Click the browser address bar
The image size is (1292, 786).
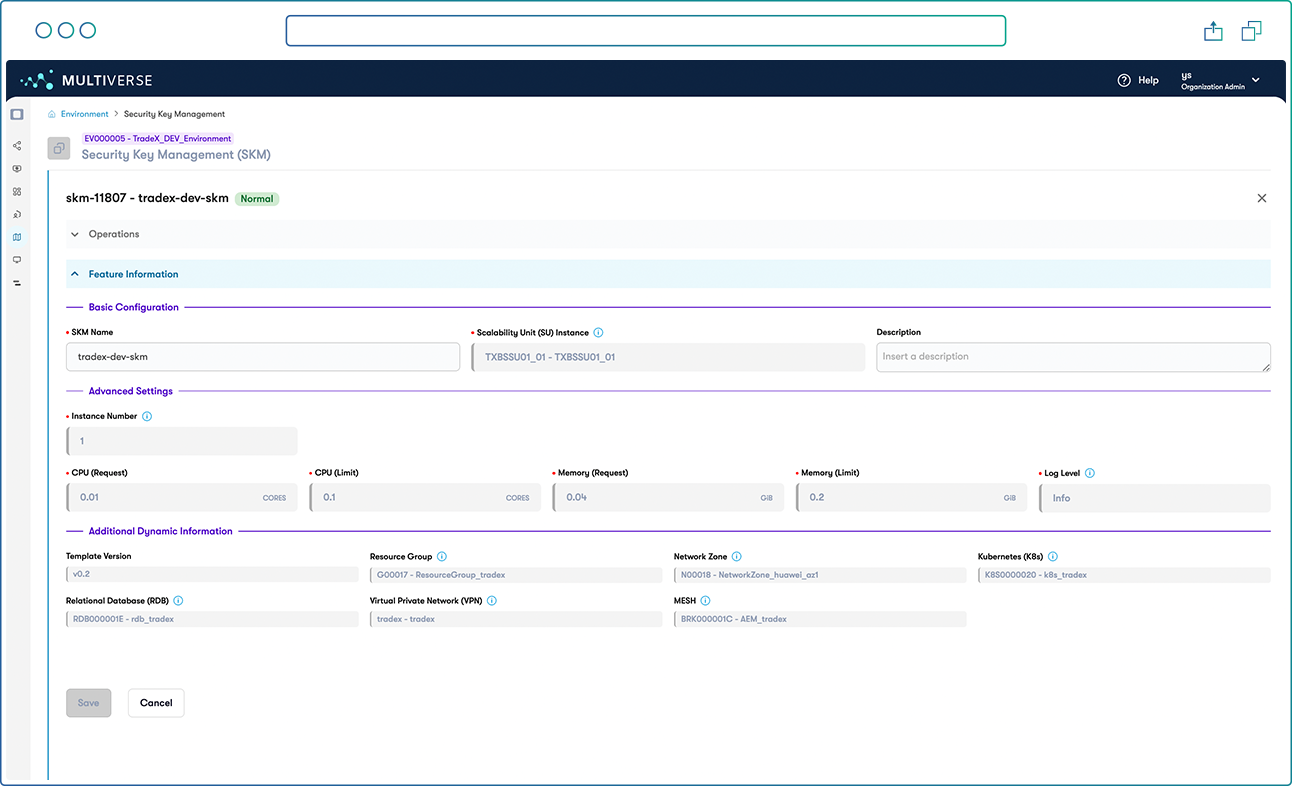(x=645, y=31)
